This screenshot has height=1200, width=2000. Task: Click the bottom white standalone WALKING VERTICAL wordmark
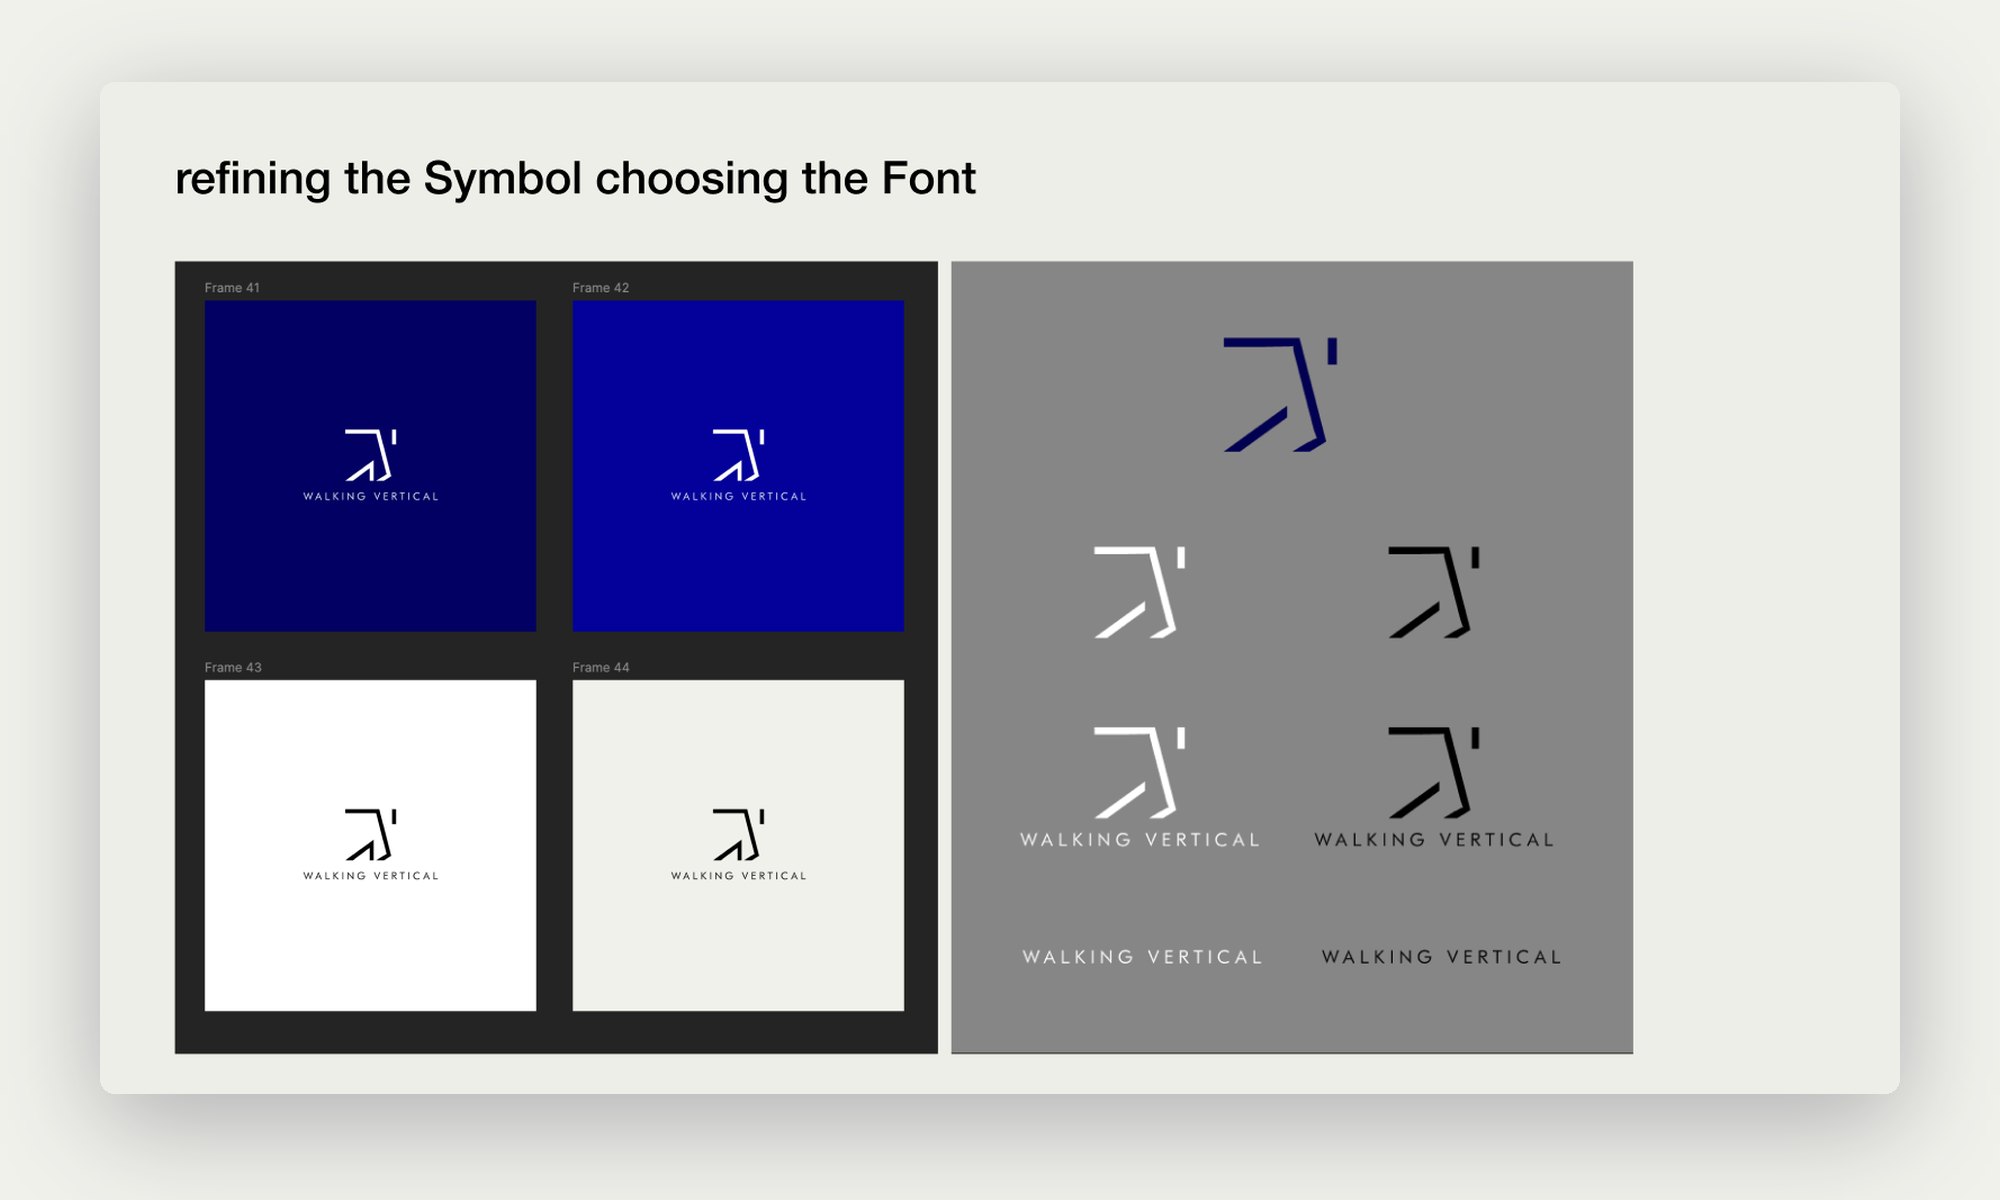tap(1143, 957)
